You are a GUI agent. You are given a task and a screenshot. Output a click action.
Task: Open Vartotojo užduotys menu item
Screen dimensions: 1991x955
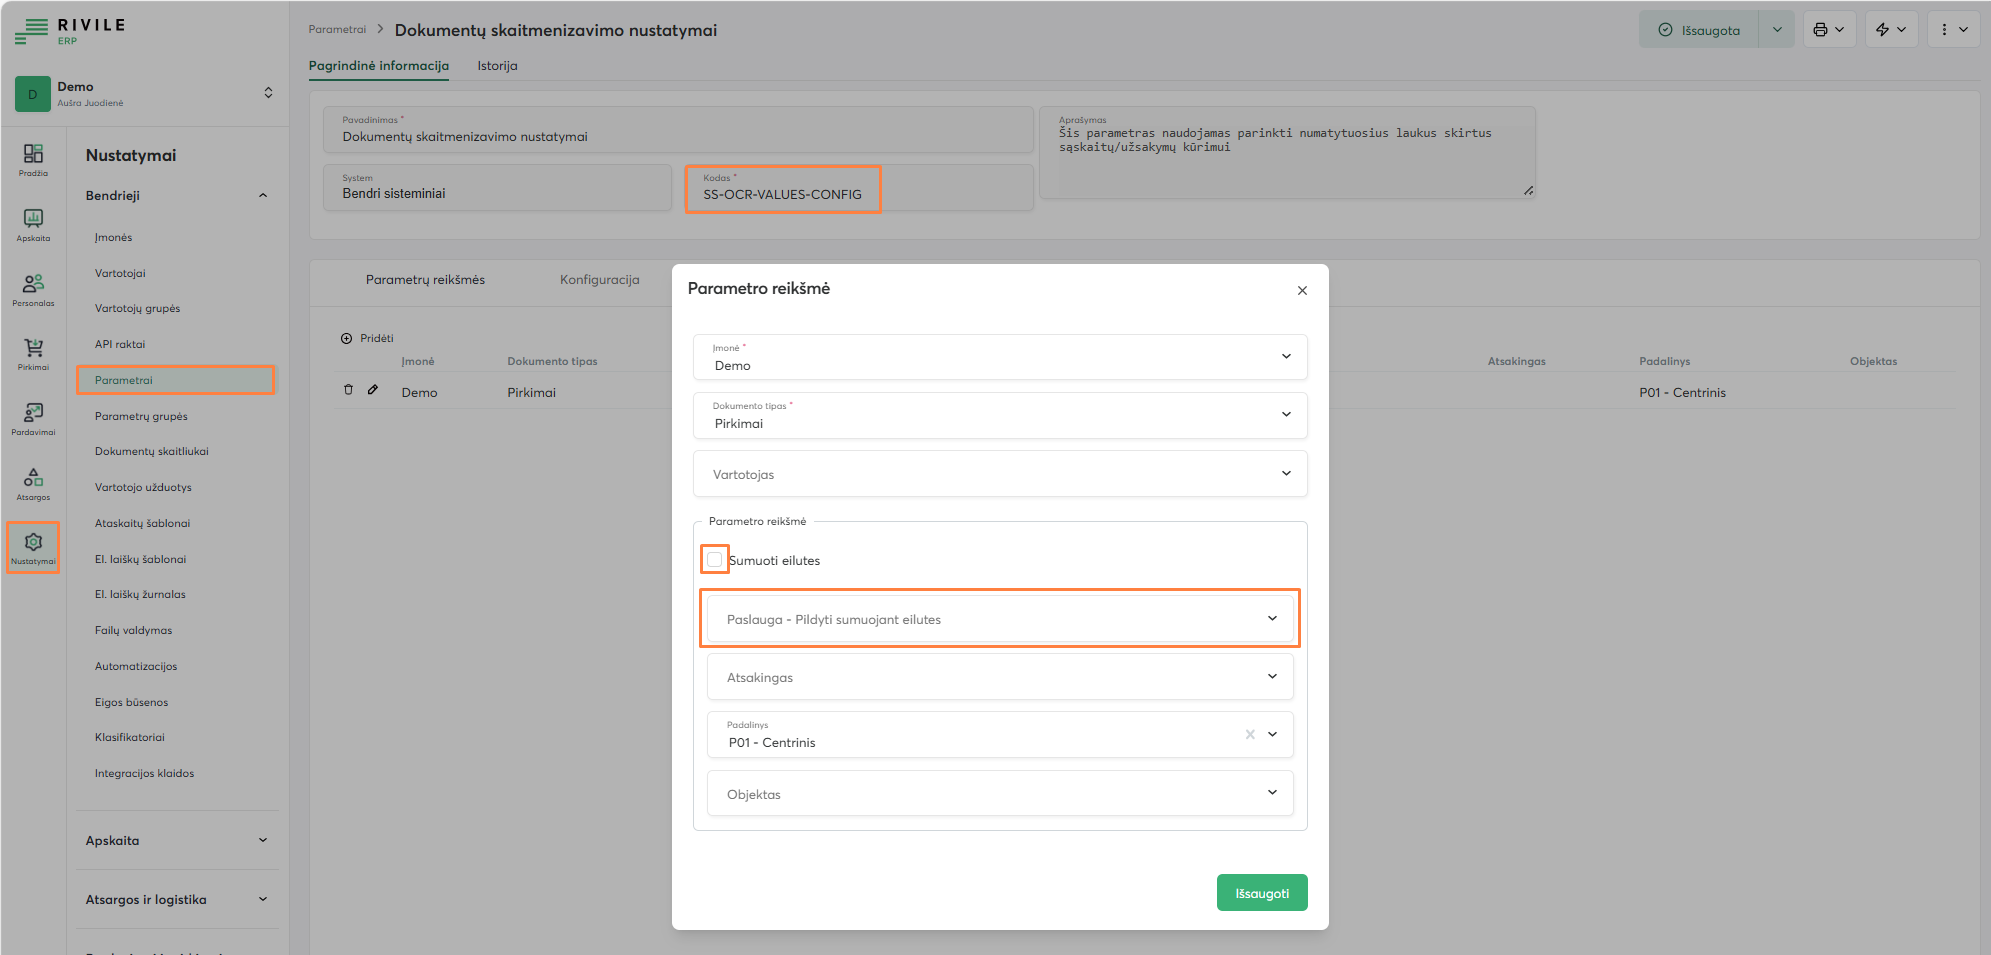[x=143, y=487]
